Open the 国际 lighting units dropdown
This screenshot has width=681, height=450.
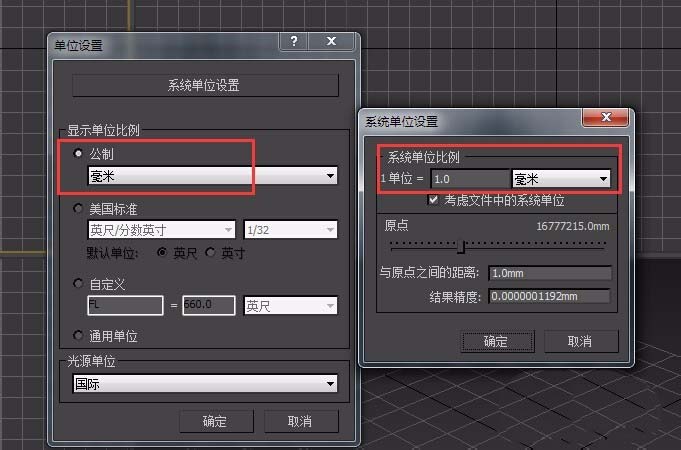[205, 384]
